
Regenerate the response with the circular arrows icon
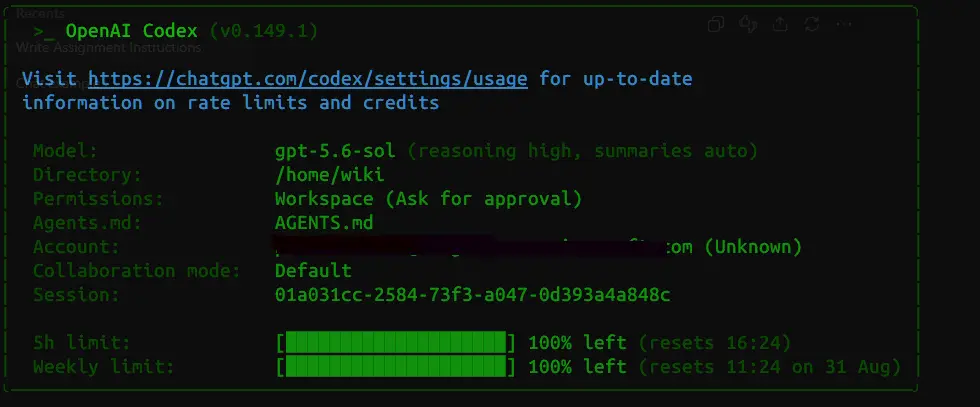[x=812, y=24]
